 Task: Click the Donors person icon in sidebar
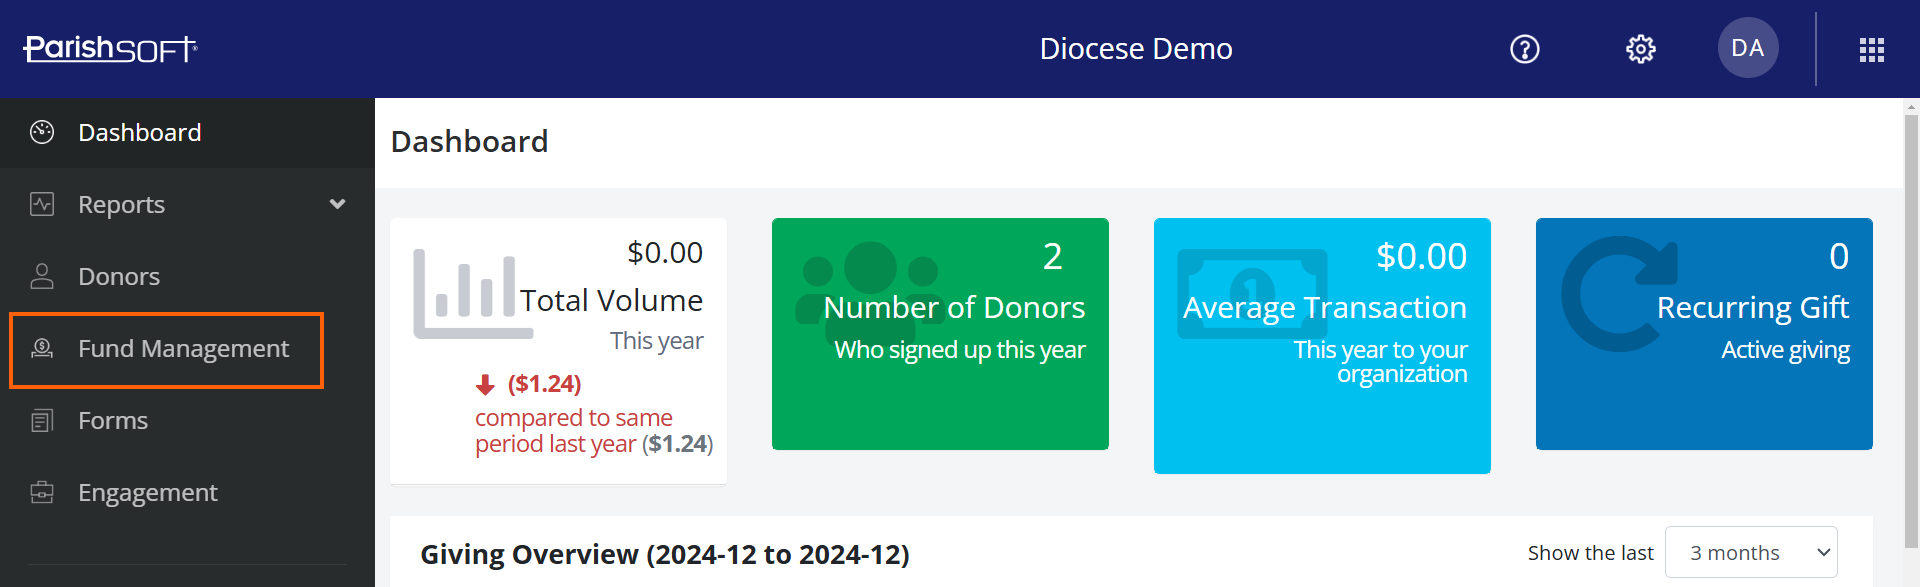(x=42, y=276)
